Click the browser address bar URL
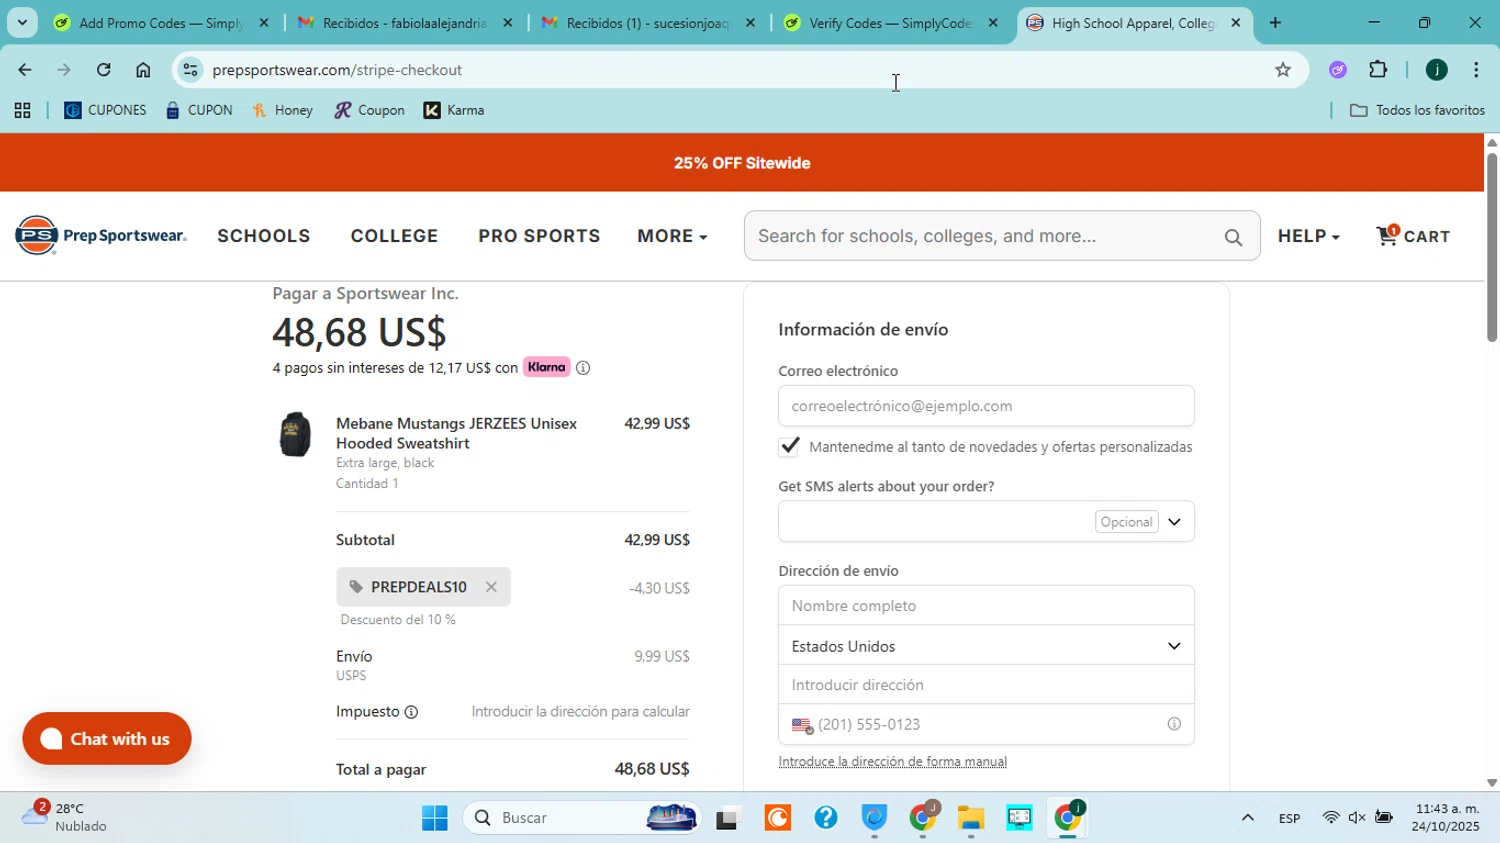 pyautogui.click(x=337, y=70)
